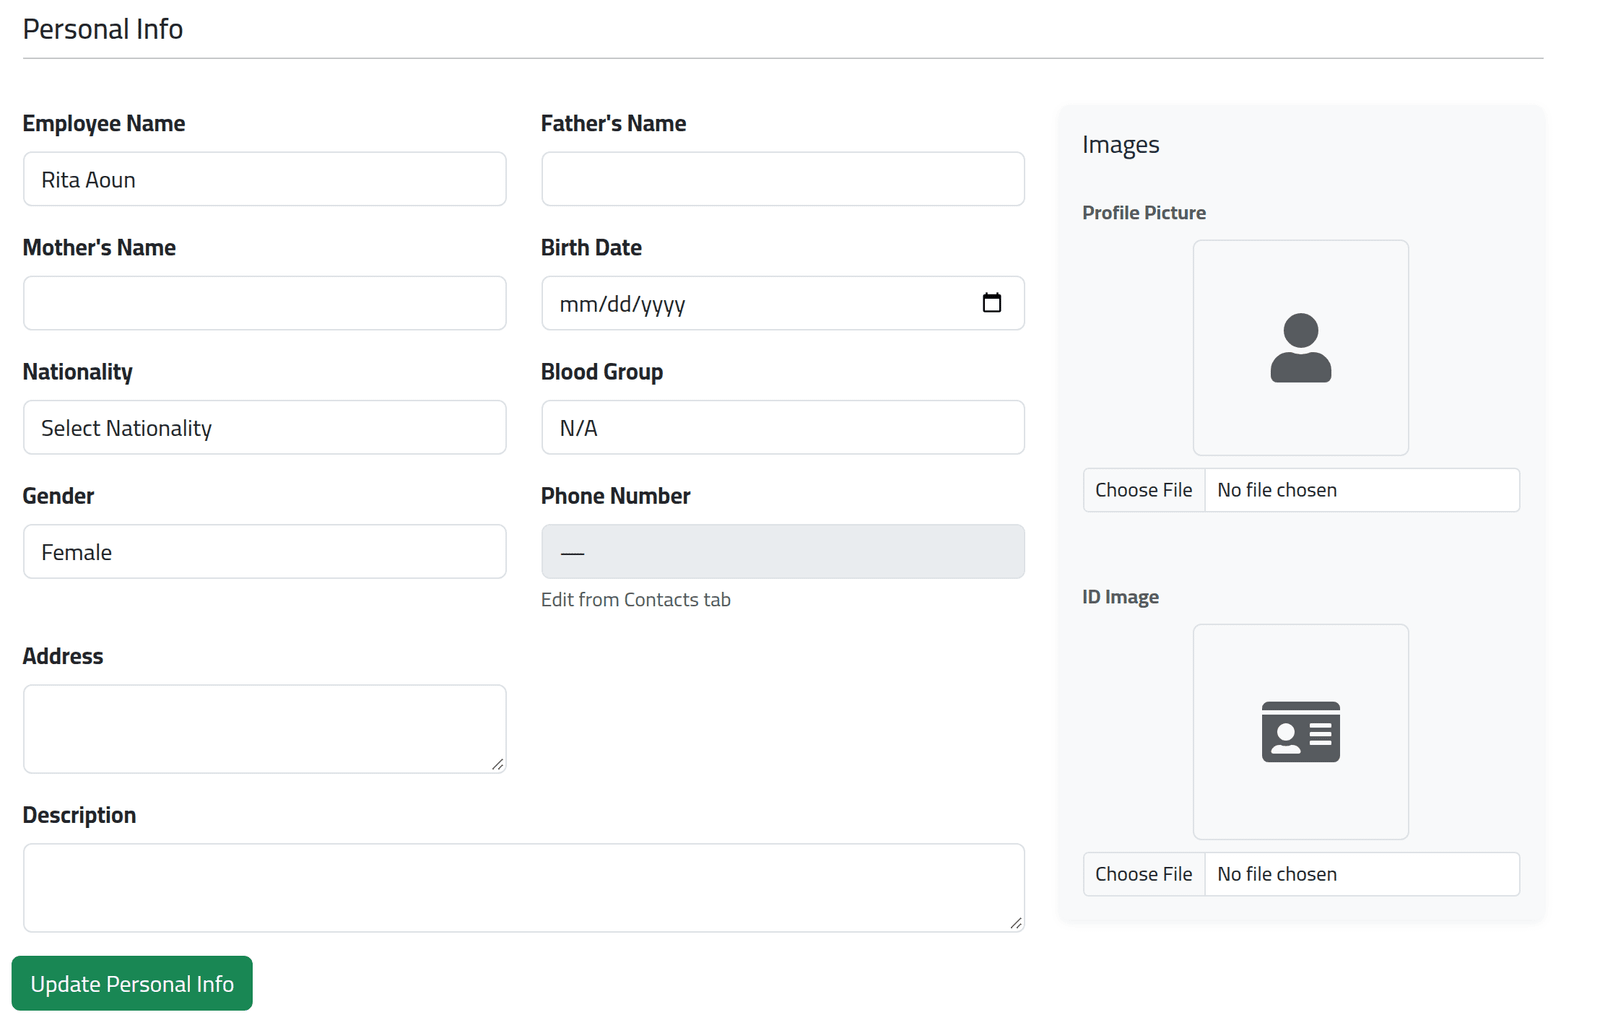Focus the Mother's Name field
The height and width of the screenshot is (1022, 1600).
(x=265, y=303)
